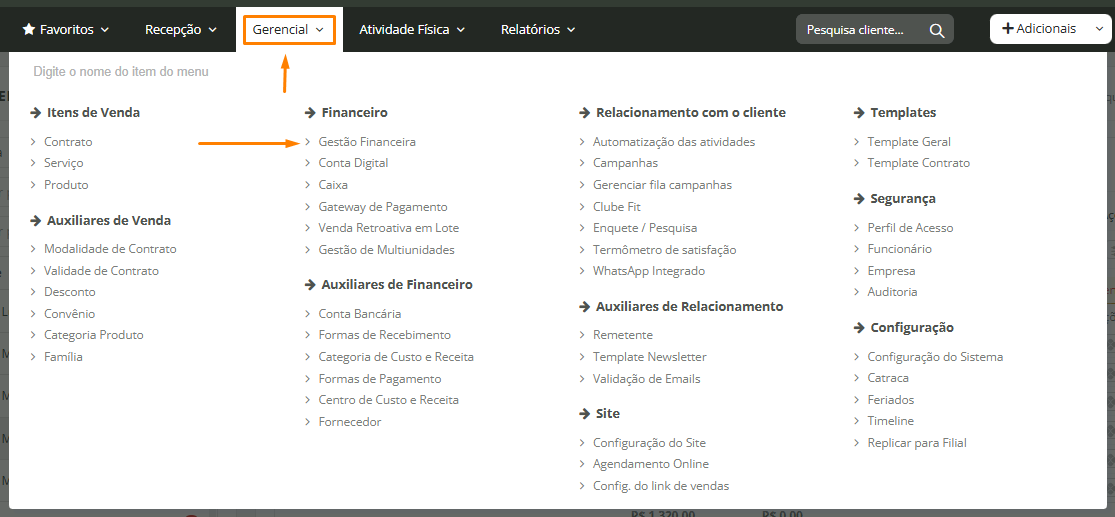Open the Timeline item

click(891, 421)
